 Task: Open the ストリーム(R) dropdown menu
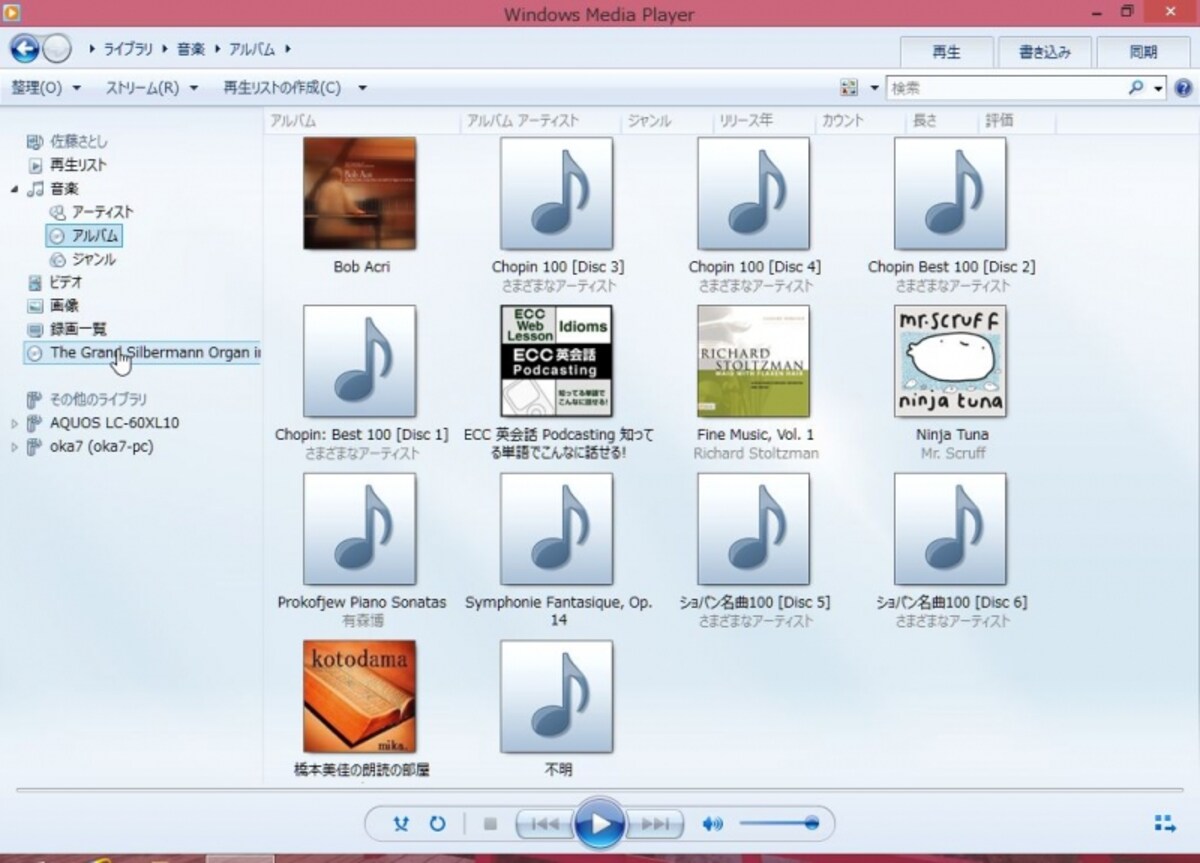tap(152, 88)
